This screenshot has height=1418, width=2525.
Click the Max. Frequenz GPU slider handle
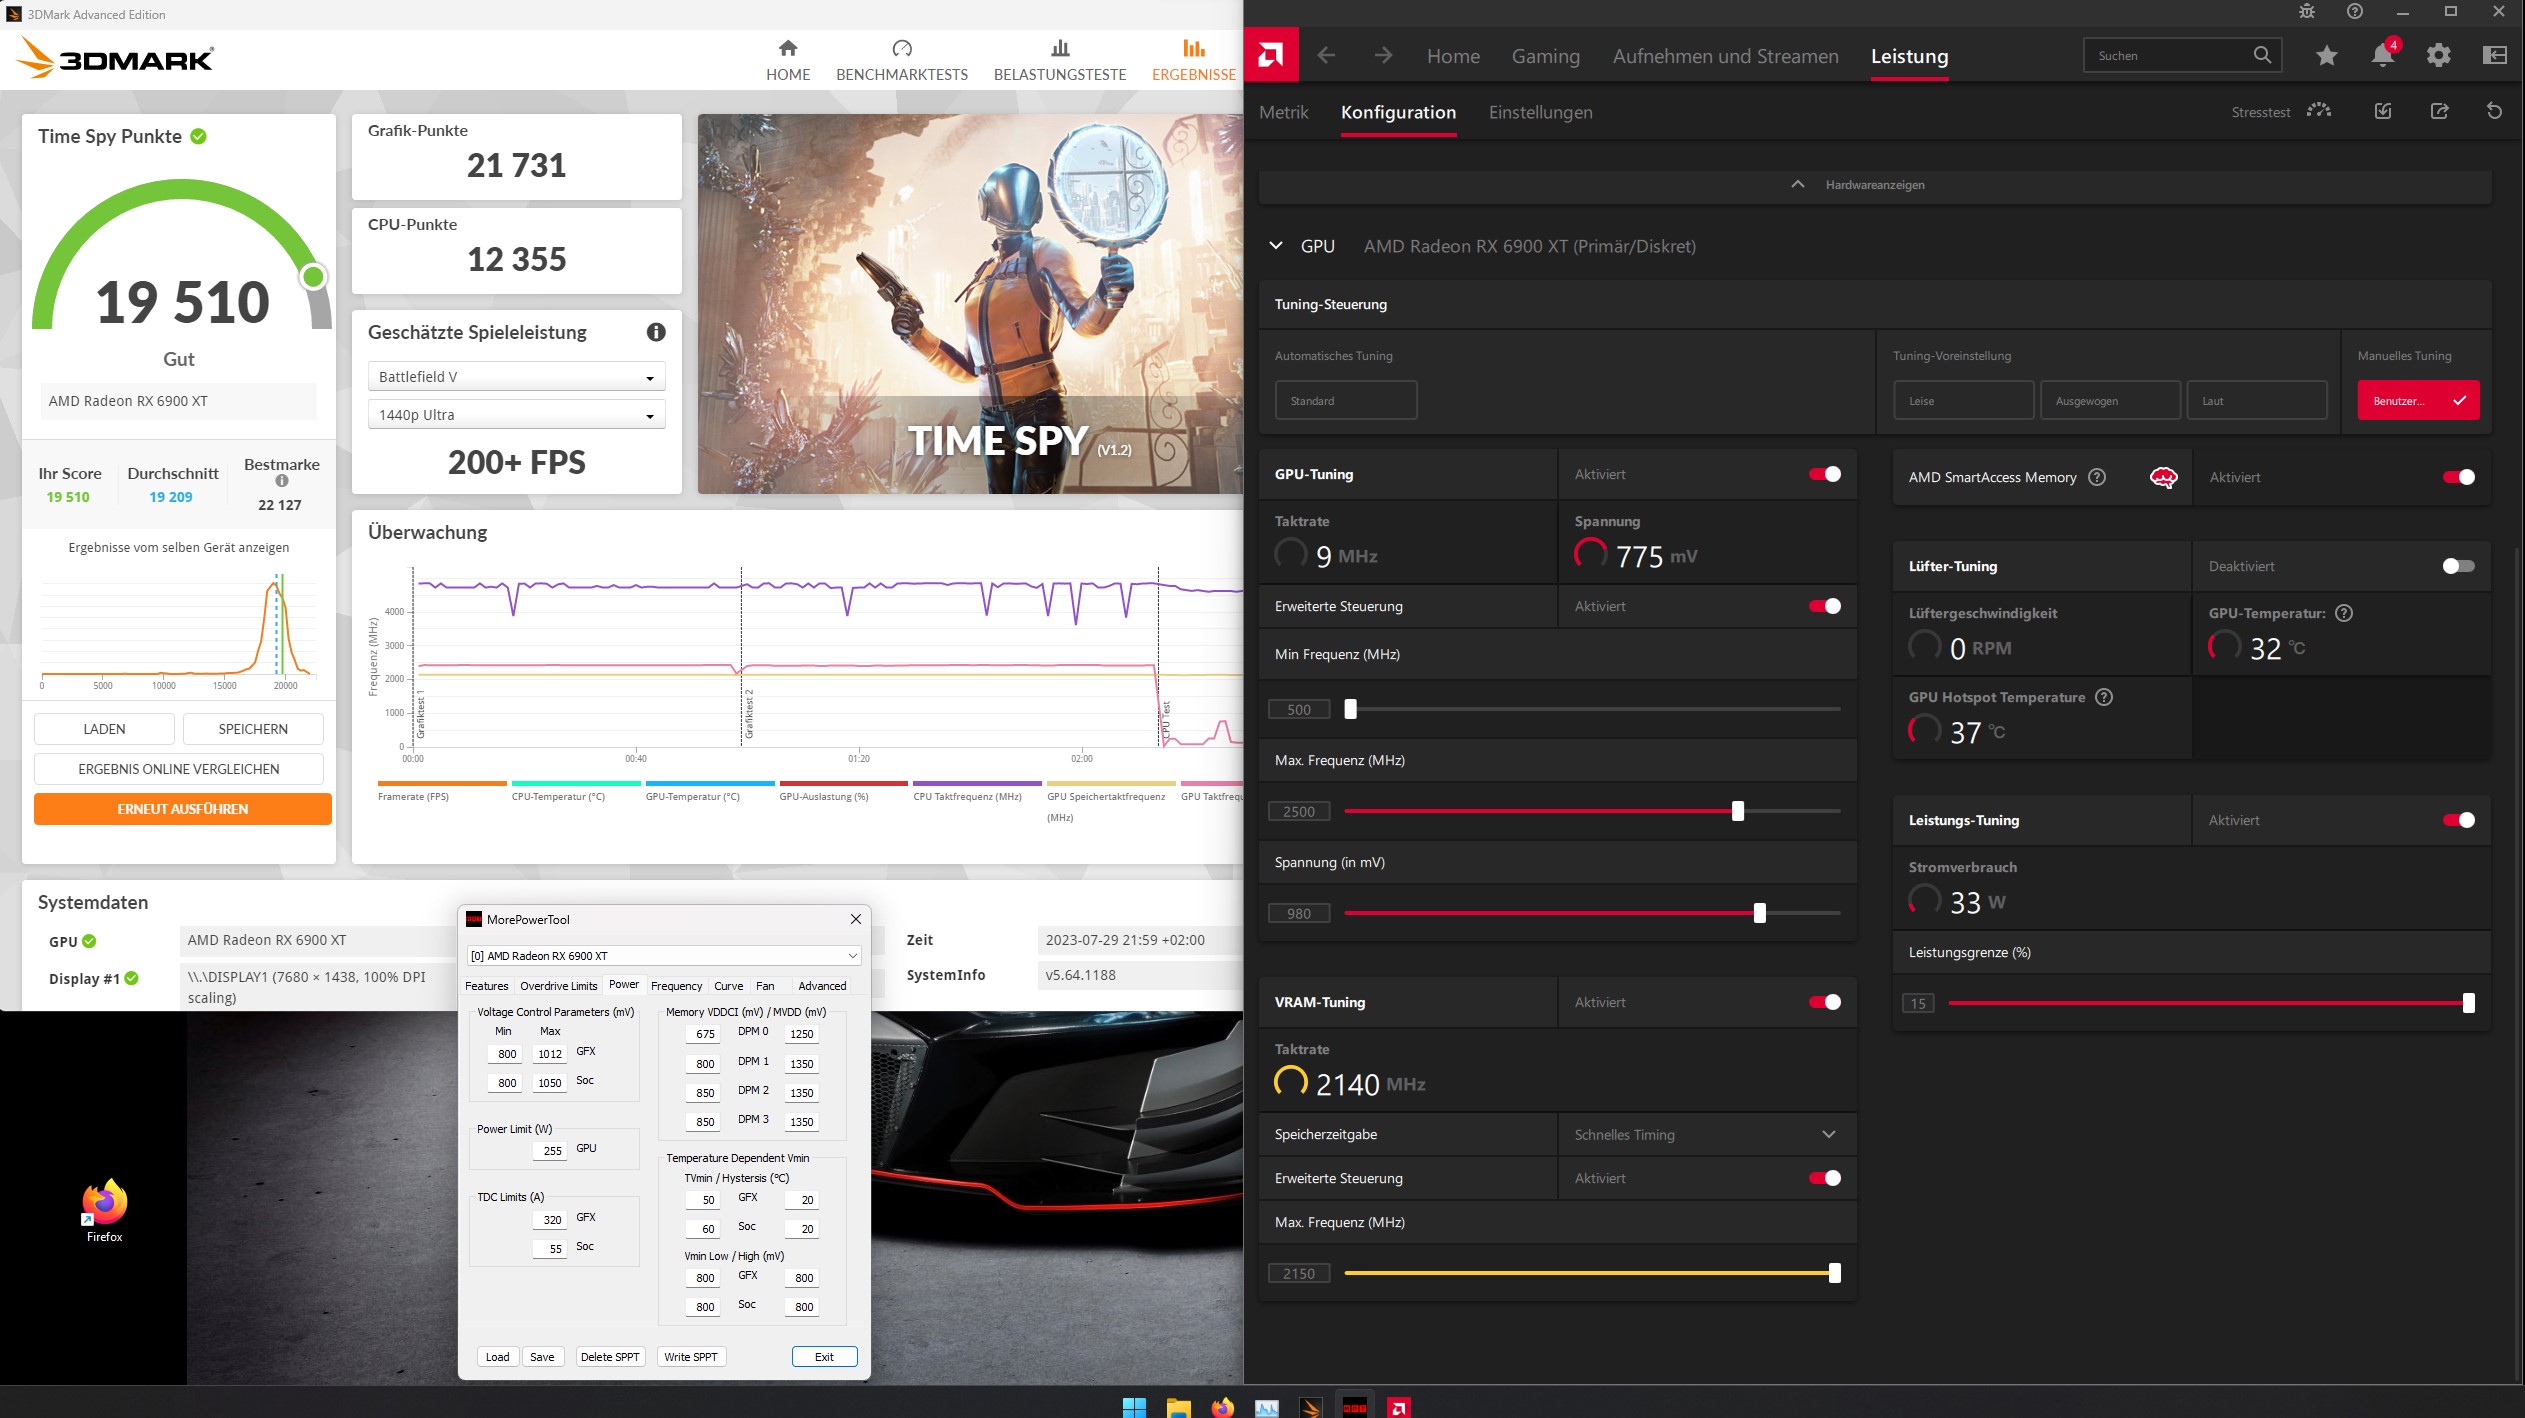pyautogui.click(x=1737, y=811)
